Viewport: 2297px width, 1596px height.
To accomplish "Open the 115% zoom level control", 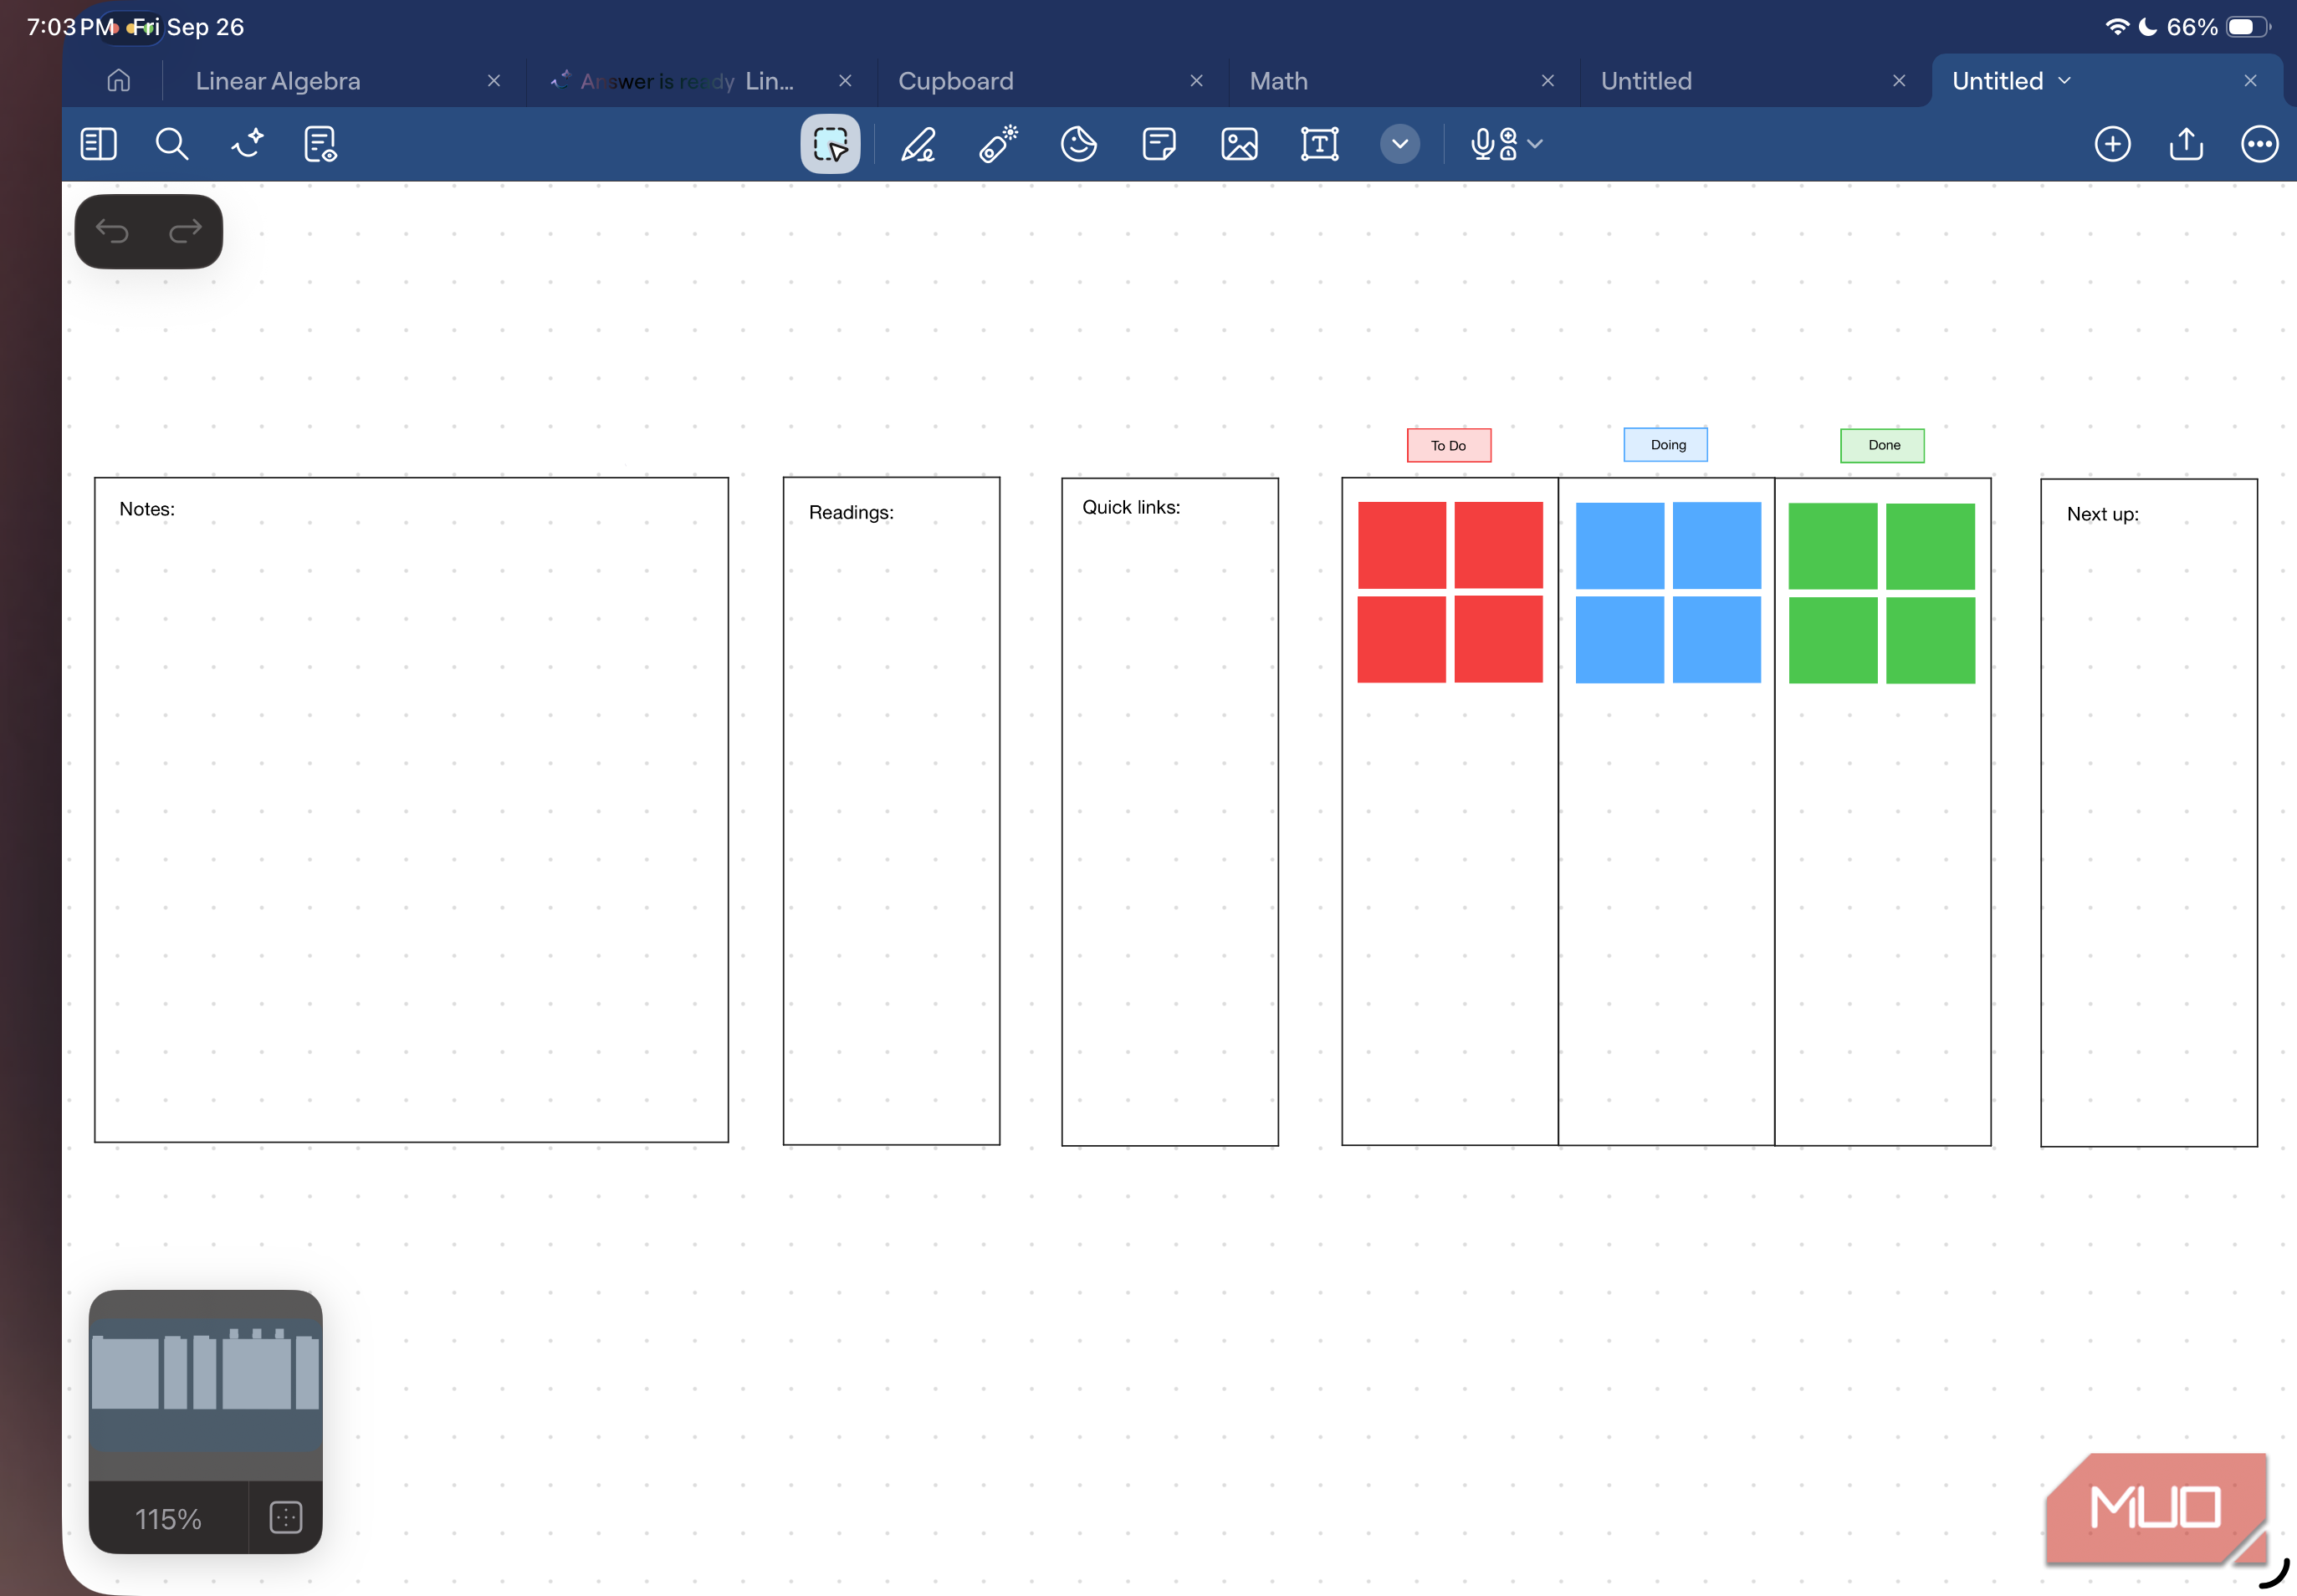I will [168, 1519].
